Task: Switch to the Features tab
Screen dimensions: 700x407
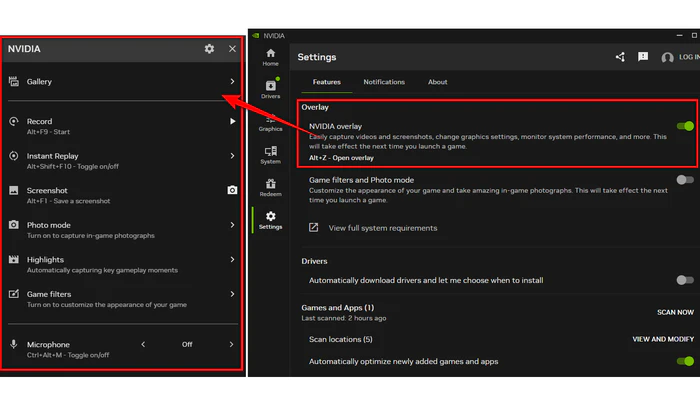Action: click(326, 82)
